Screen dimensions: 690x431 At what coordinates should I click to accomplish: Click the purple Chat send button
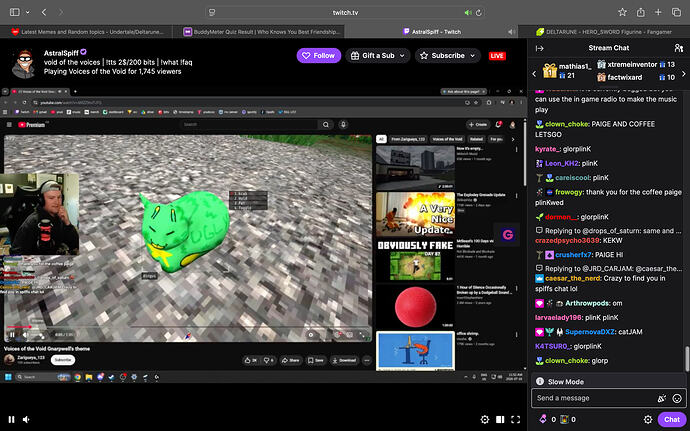coord(672,420)
